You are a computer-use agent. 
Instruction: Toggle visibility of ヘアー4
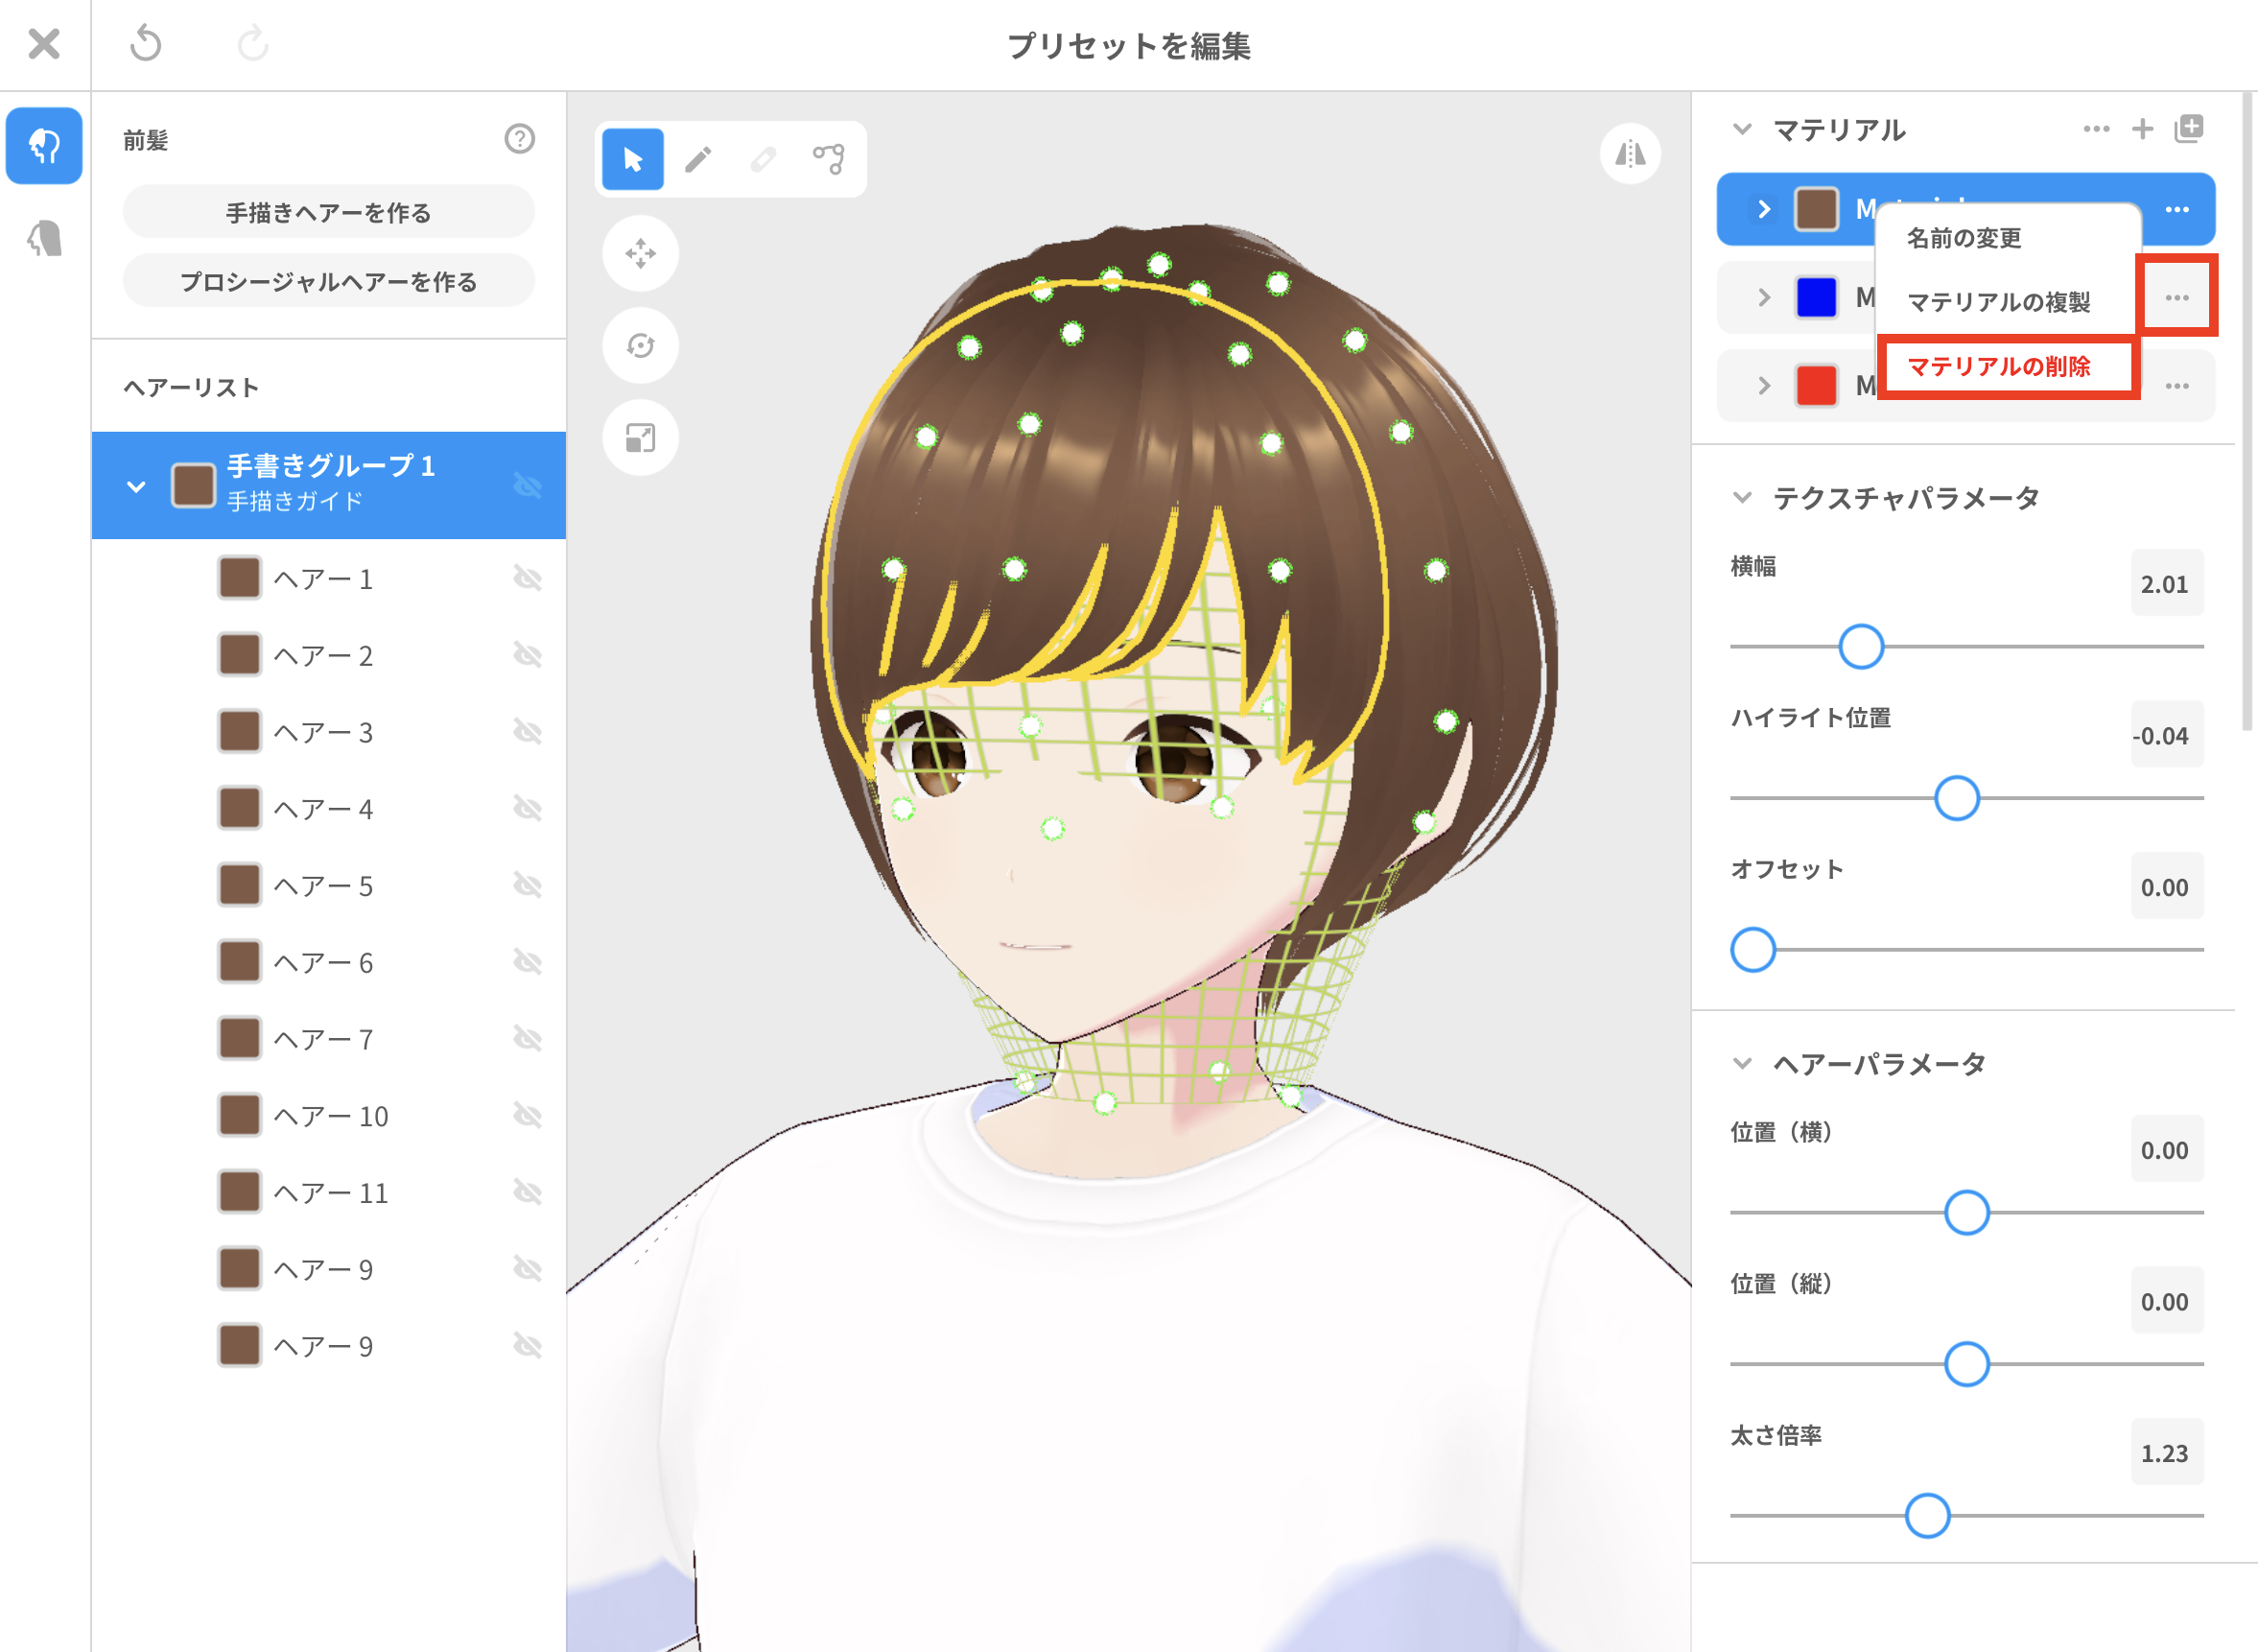[x=527, y=808]
